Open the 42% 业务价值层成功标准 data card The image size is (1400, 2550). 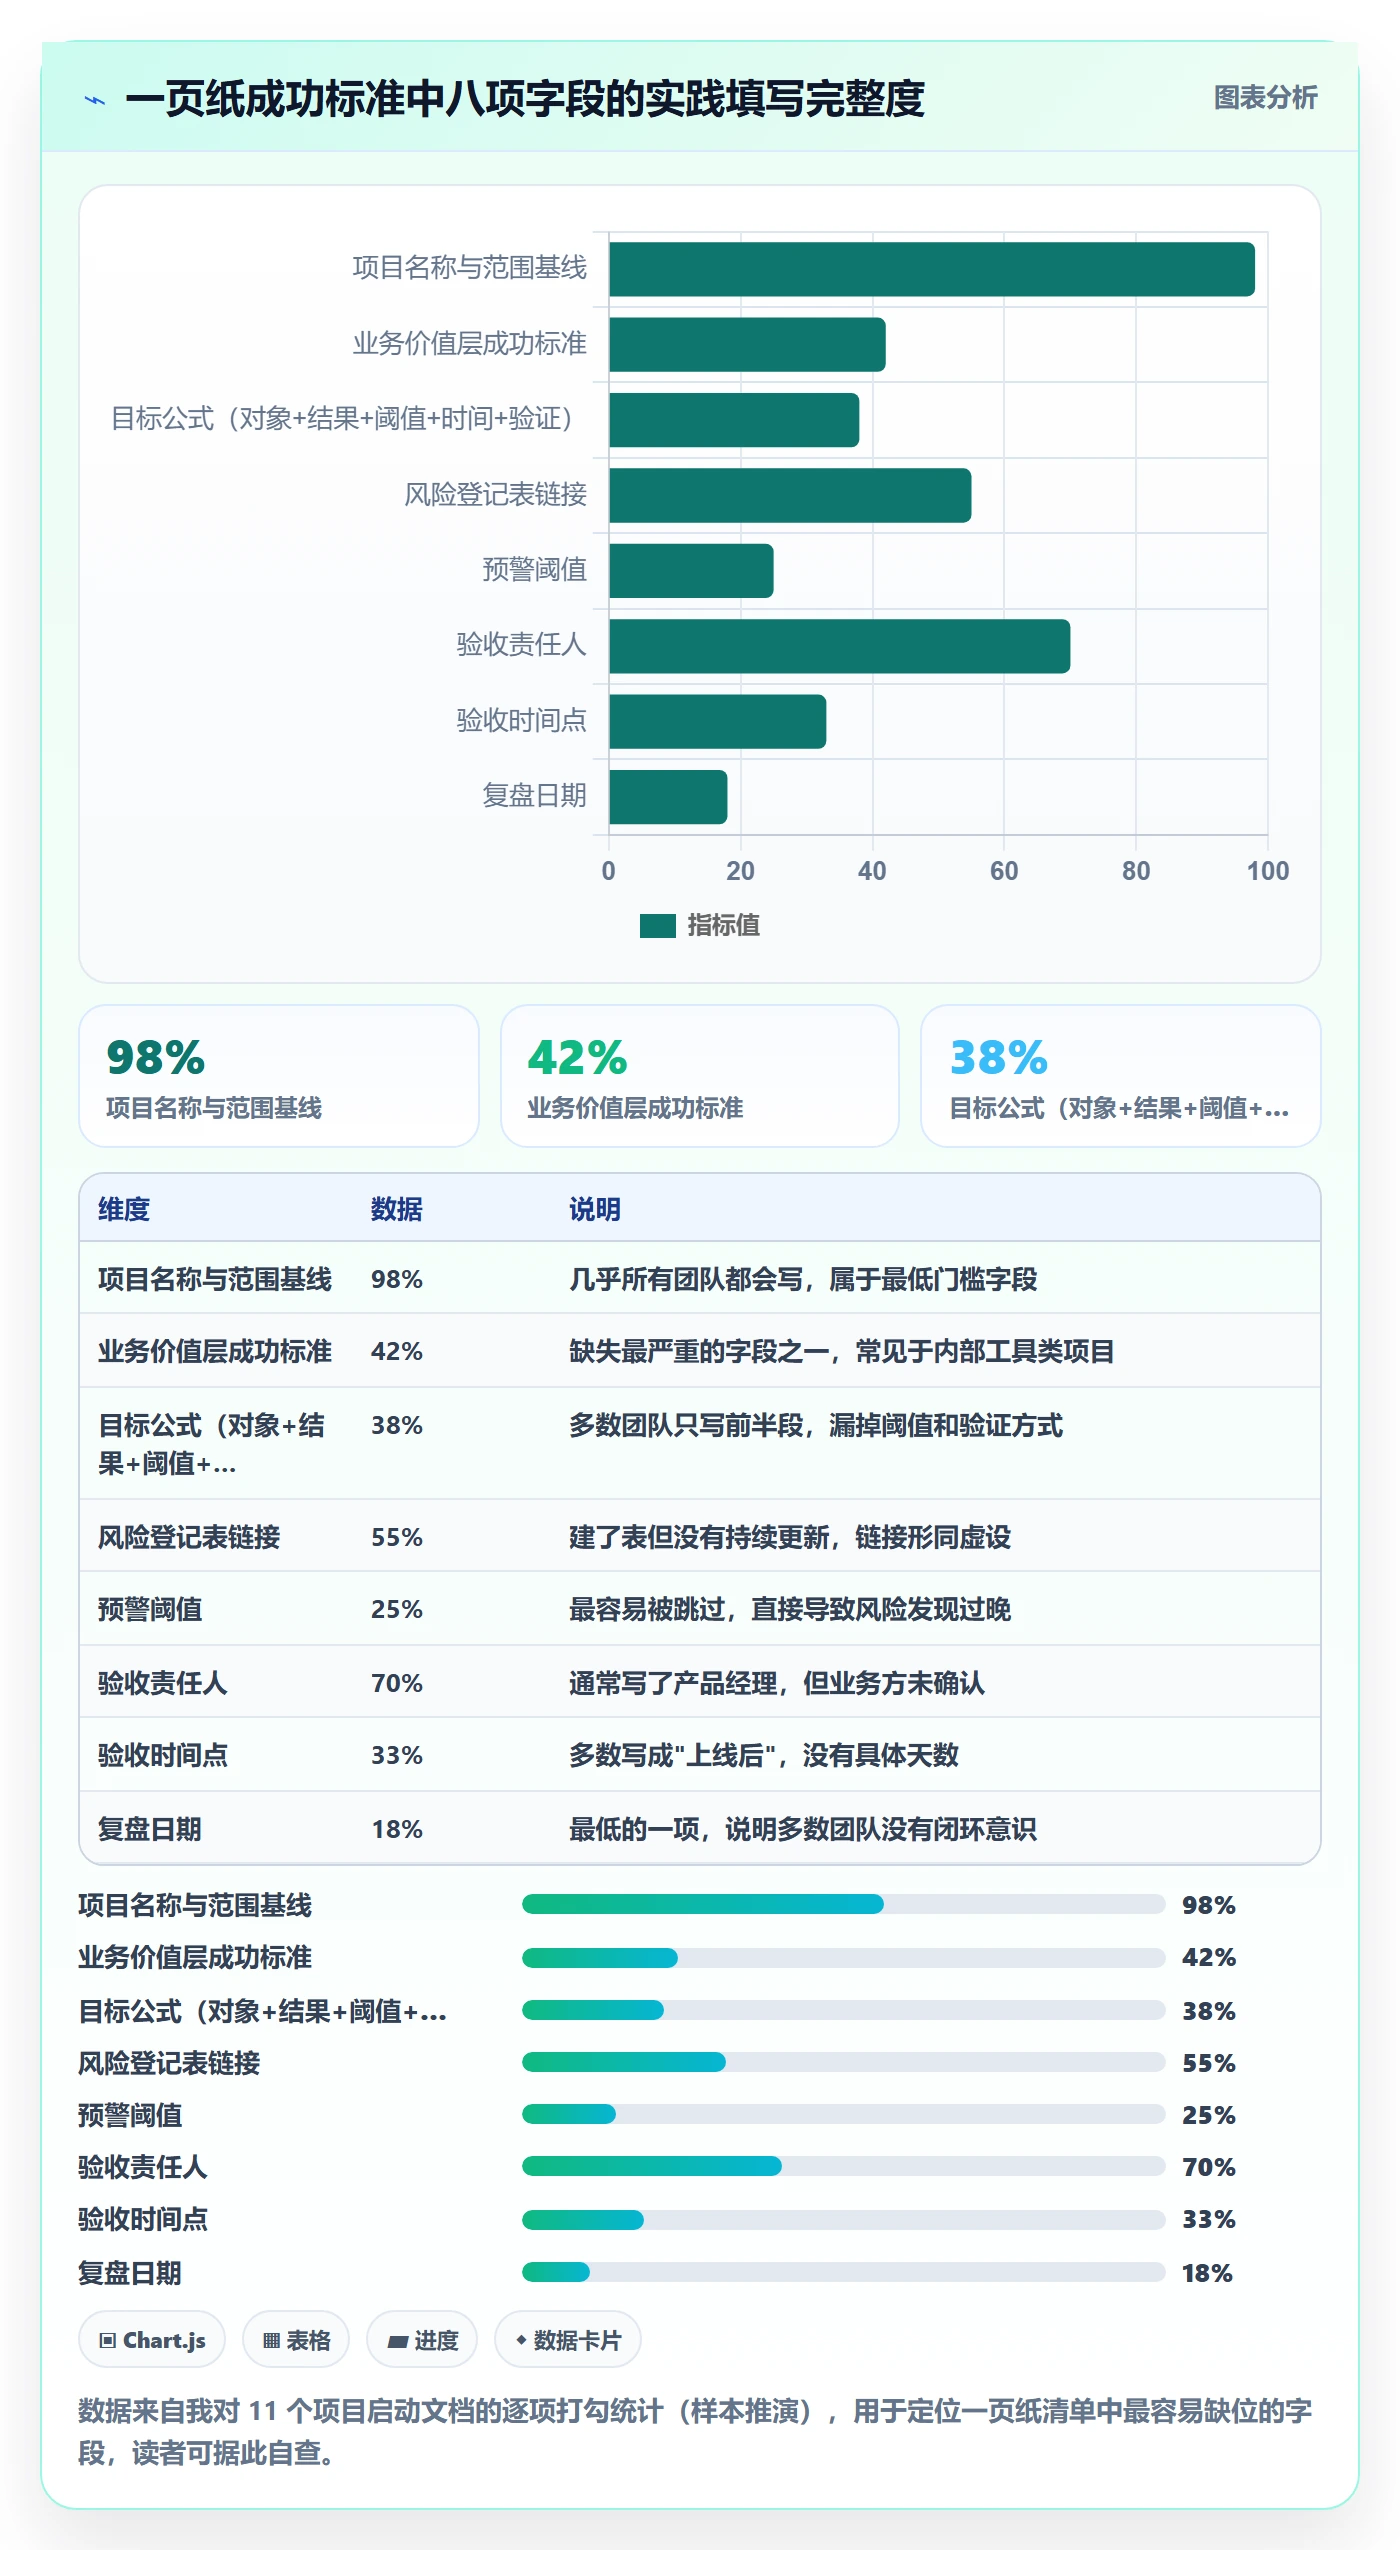point(700,1076)
